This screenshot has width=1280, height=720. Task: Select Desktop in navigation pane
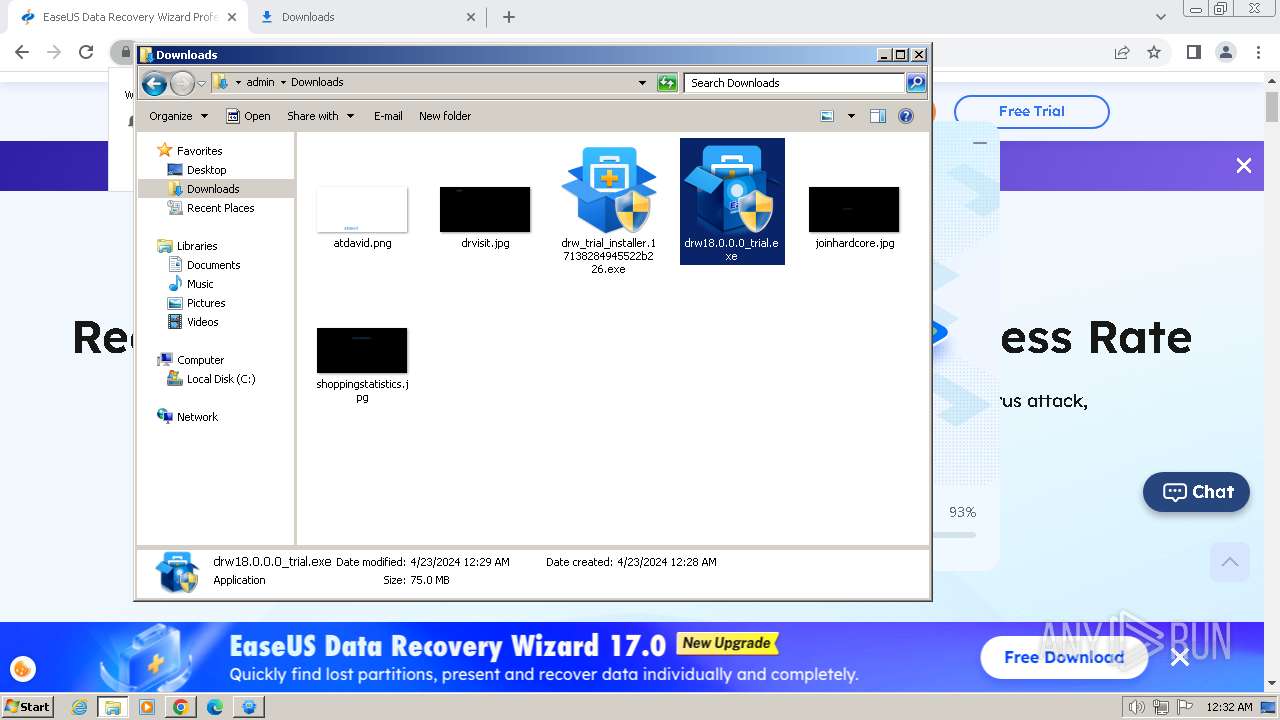[x=206, y=170]
